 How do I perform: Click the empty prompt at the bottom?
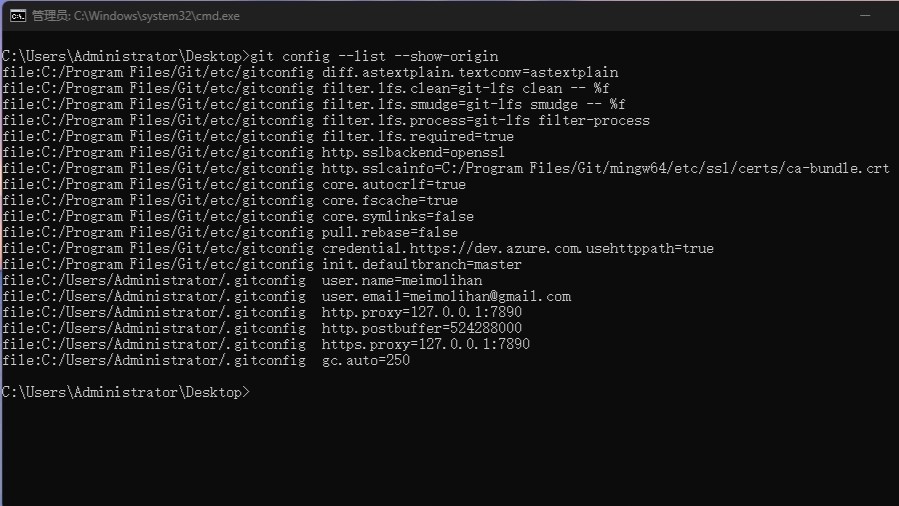(126, 393)
